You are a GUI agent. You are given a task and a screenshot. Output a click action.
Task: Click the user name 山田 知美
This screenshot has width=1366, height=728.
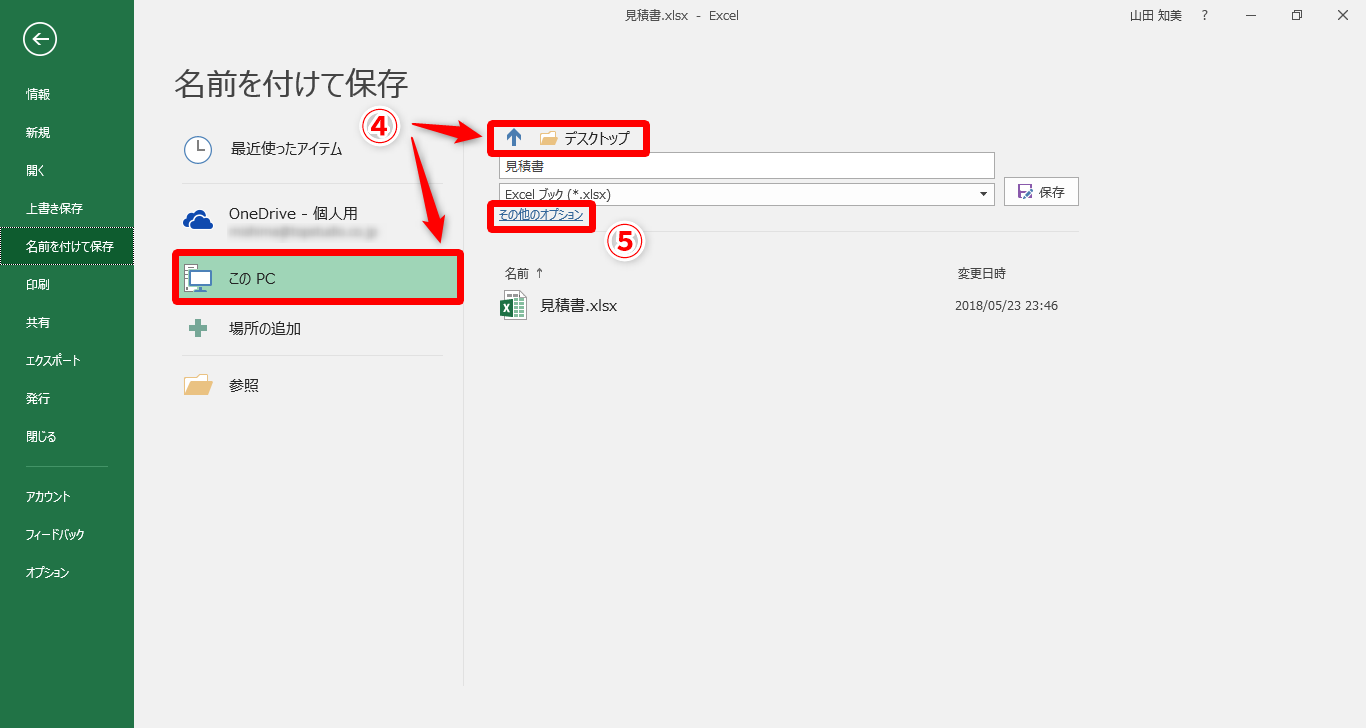tap(1154, 15)
